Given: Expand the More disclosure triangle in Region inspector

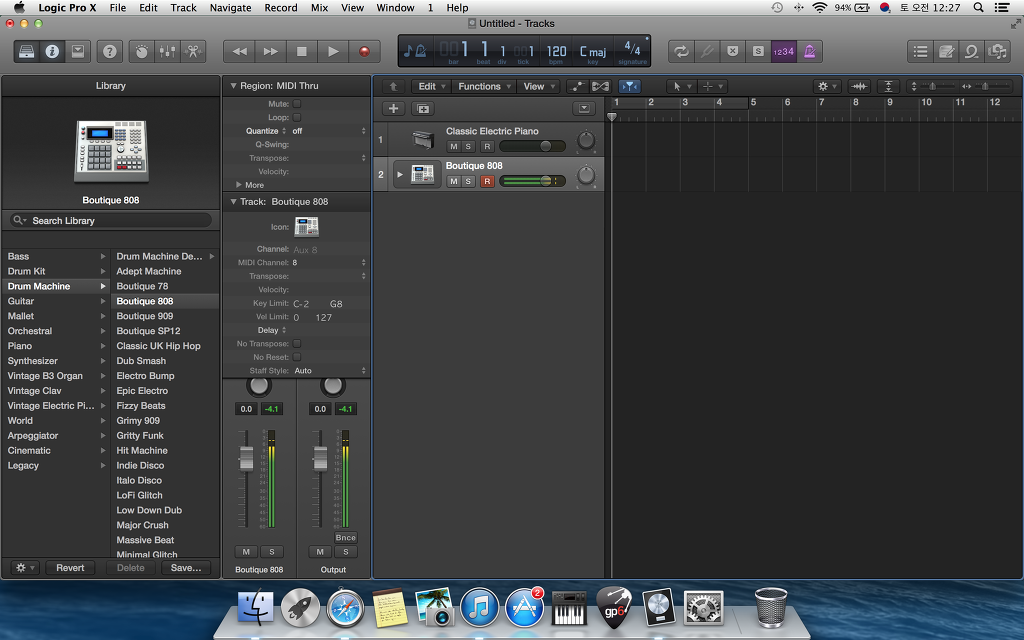Looking at the screenshot, I should click(x=238, y=185).
